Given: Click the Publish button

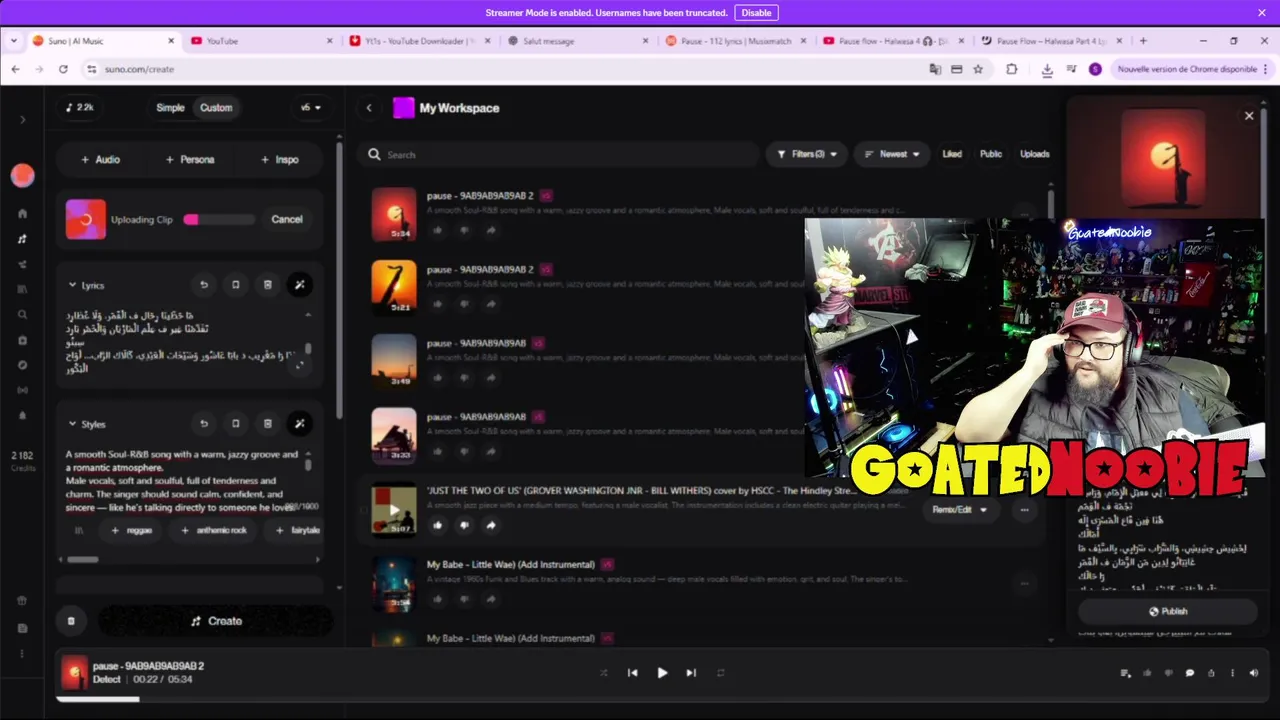Looking at the screenshot, I should pos(1167,611).
